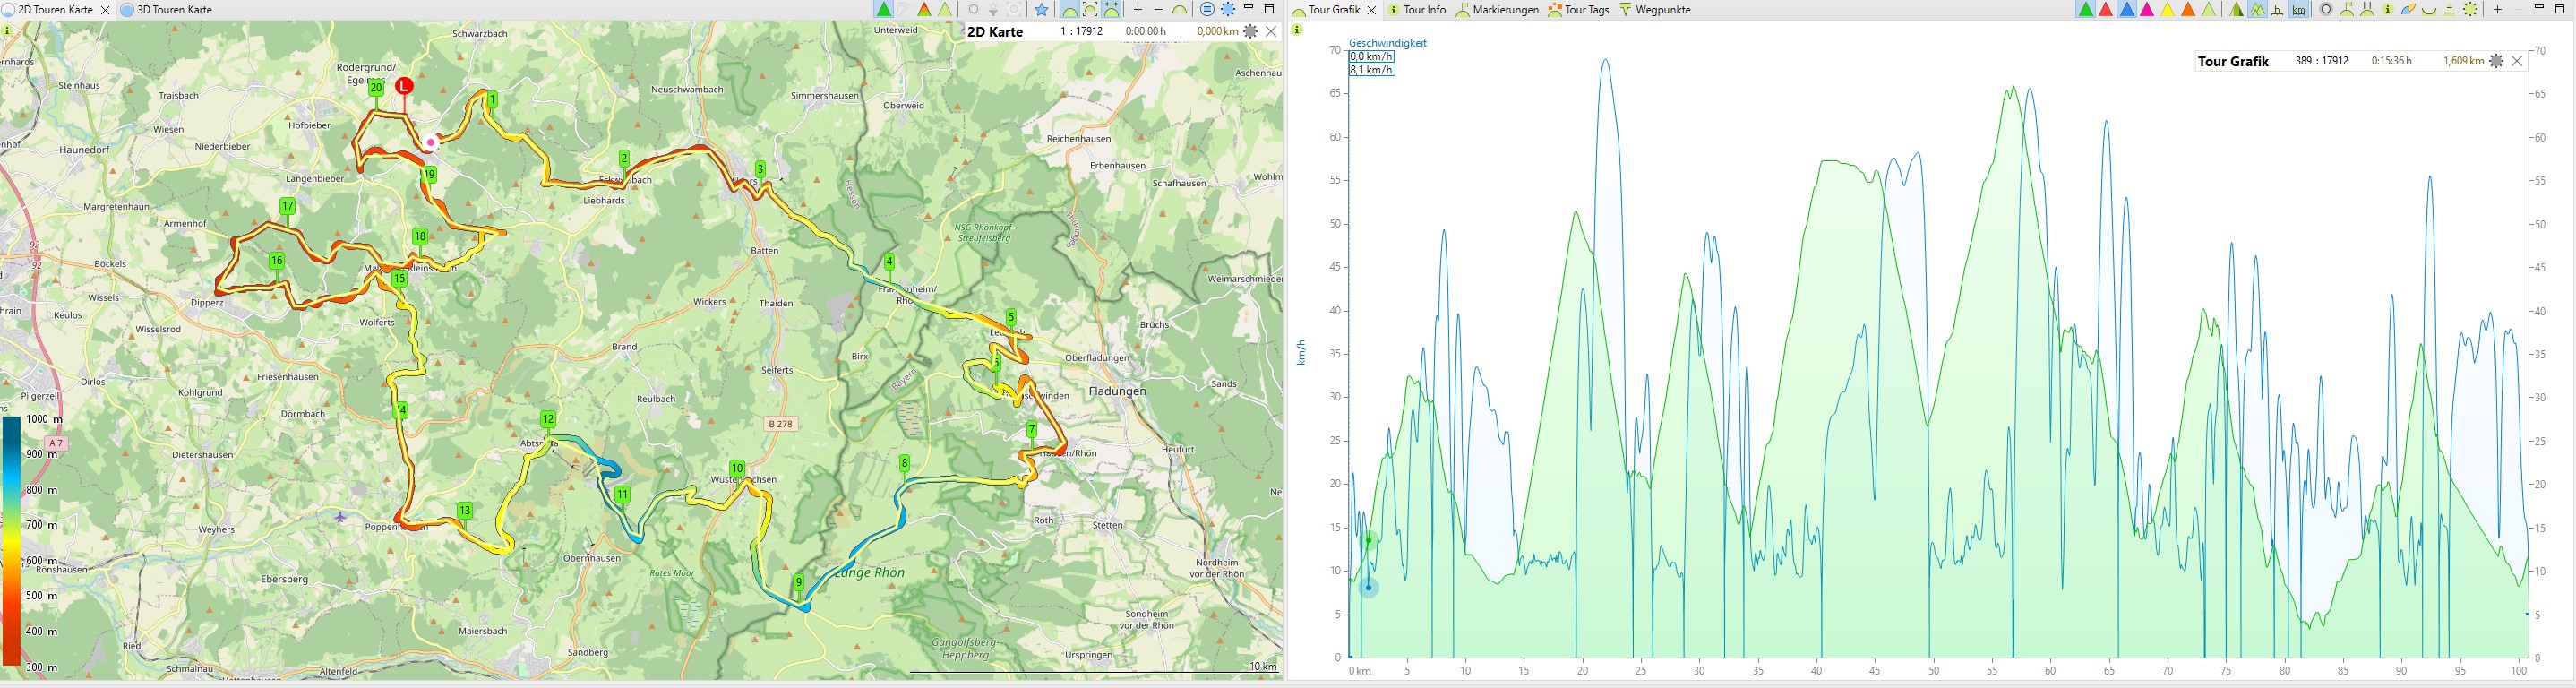This screenshot has width=2576, height=688.
Task: Open green dotted gear chart options
Action: [2470, 10]
